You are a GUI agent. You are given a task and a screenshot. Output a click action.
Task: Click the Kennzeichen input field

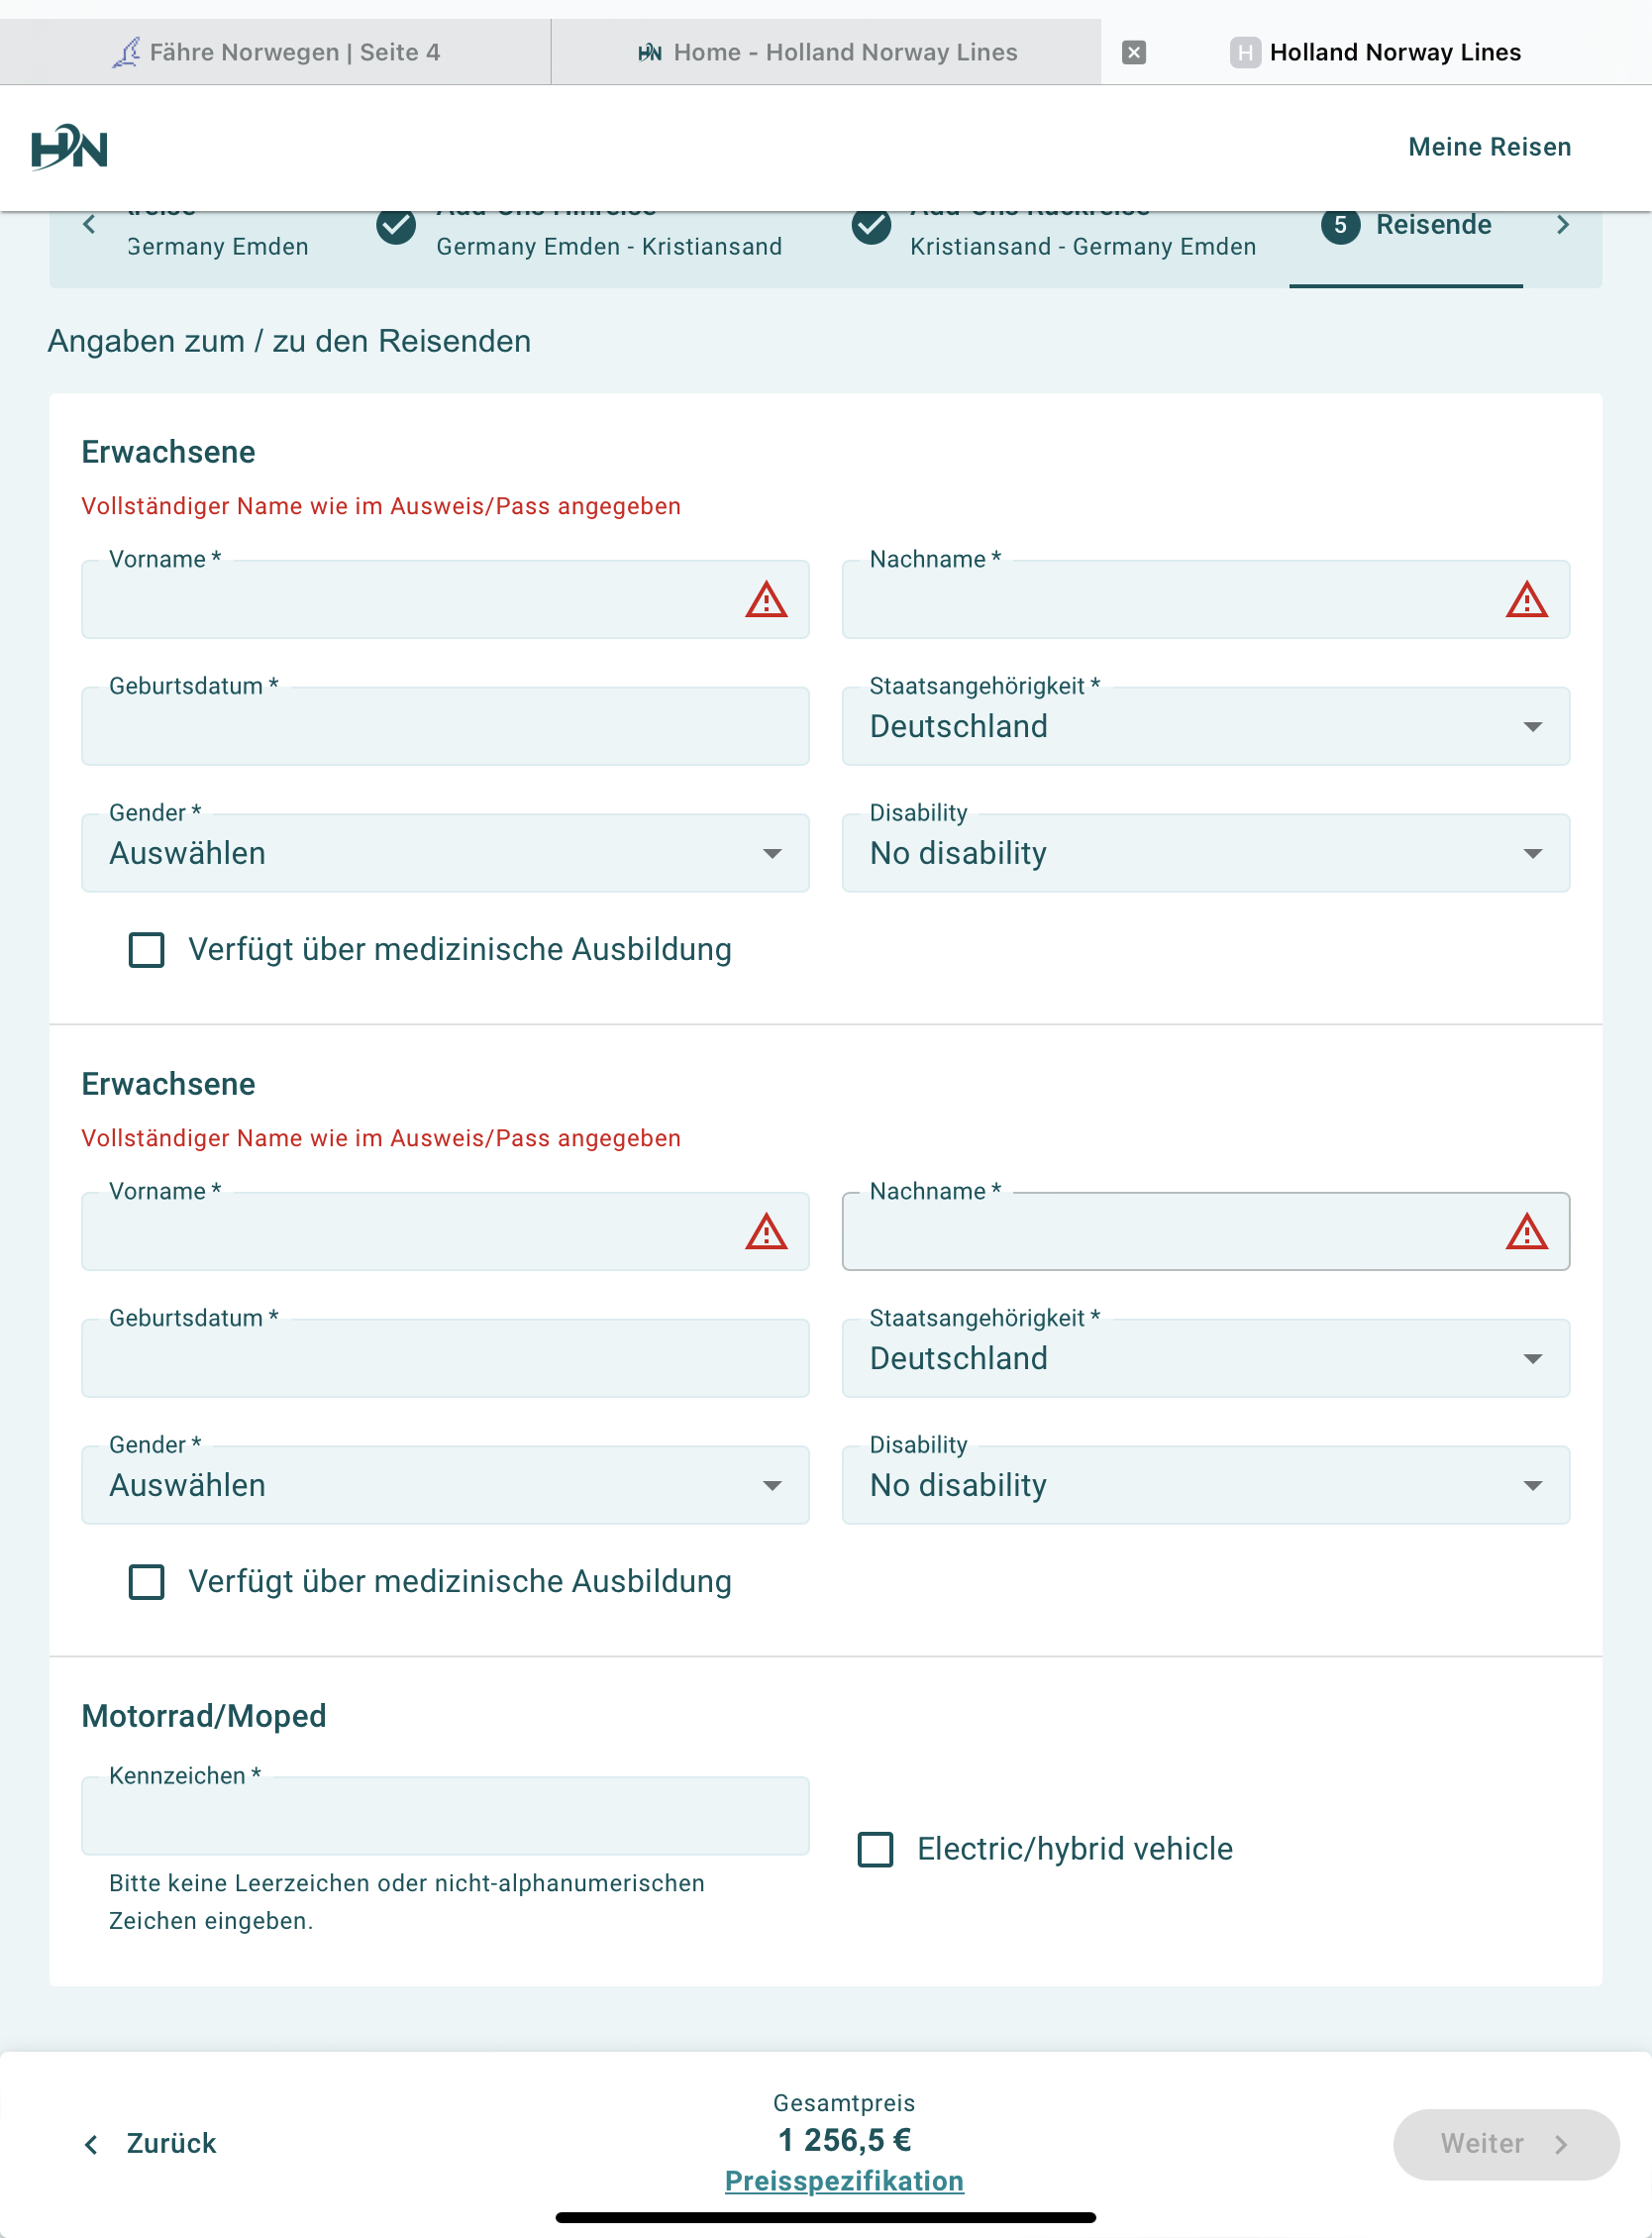point(445,1817)
